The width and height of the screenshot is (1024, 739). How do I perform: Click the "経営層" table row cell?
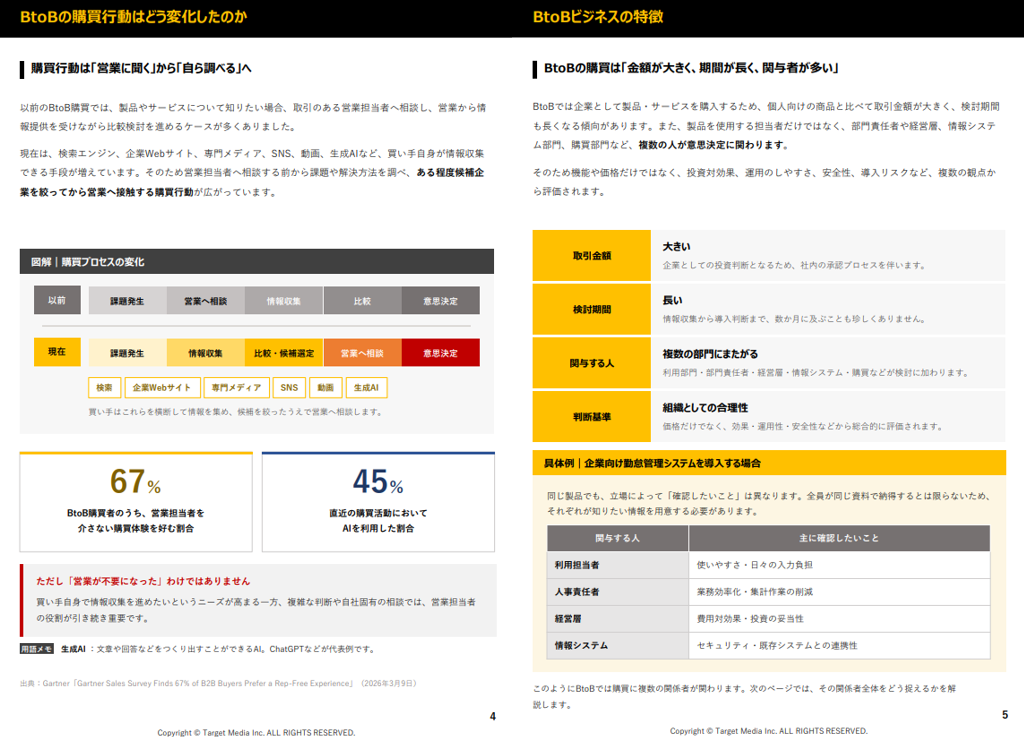(x=618, y=618)
